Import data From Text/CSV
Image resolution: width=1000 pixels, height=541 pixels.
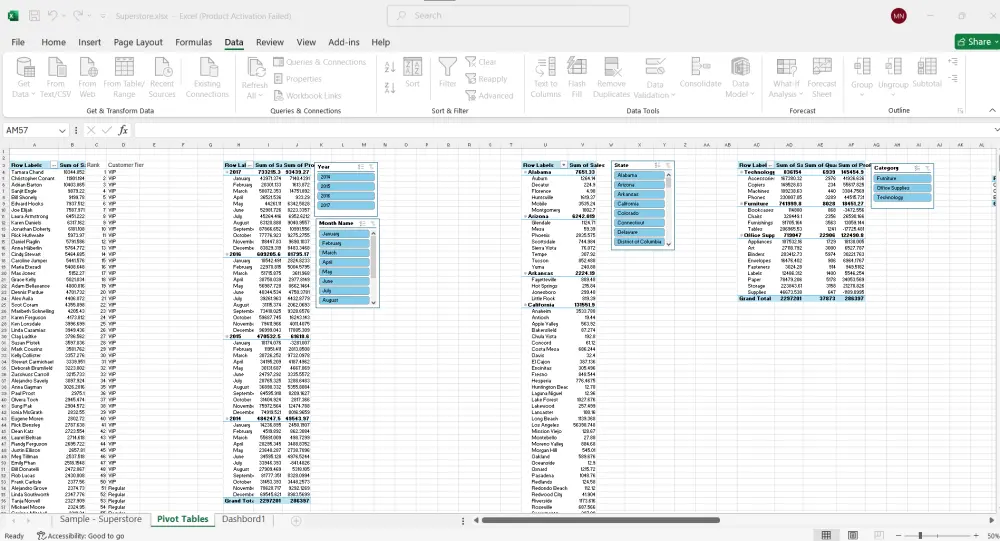tap(55, 77)
